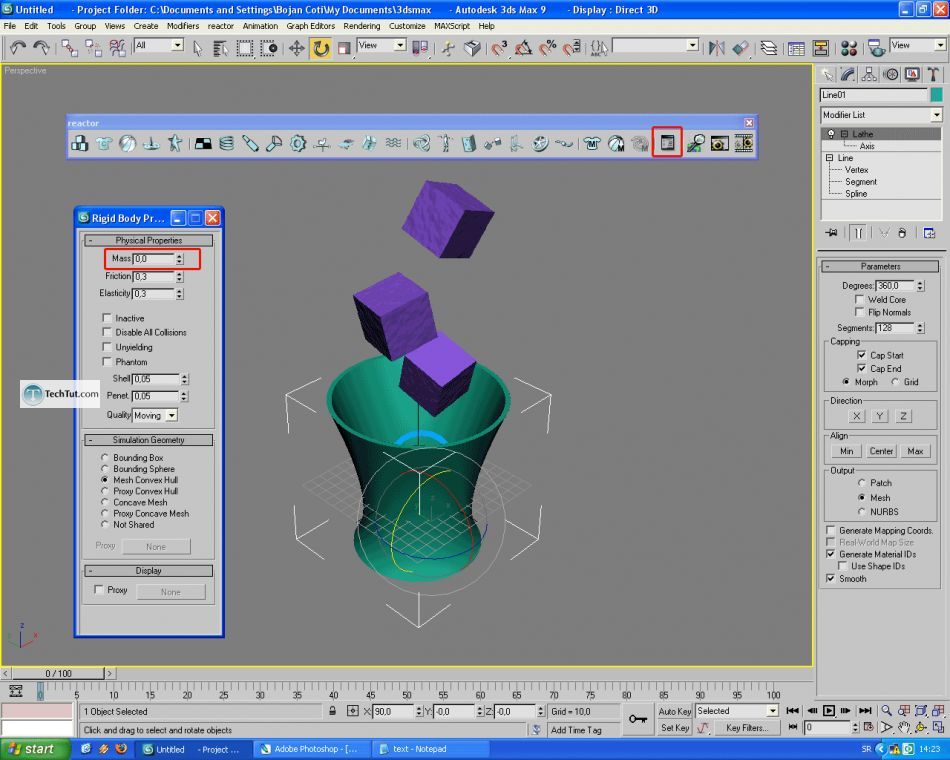Create Cloth Collection from reactor toolbar
The image size is (950, 760).
click(104, 143)
